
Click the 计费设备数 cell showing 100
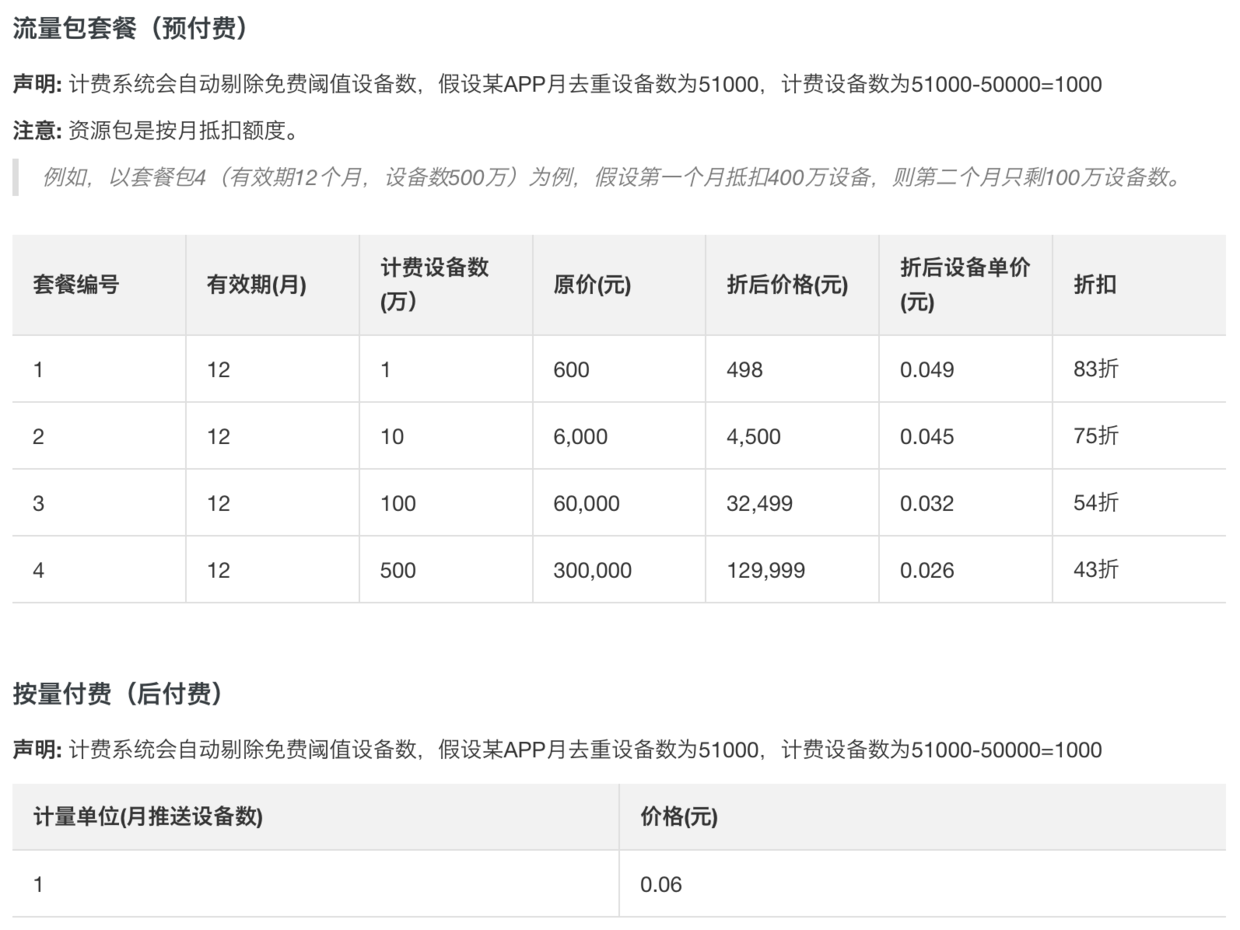pos(446,503)
